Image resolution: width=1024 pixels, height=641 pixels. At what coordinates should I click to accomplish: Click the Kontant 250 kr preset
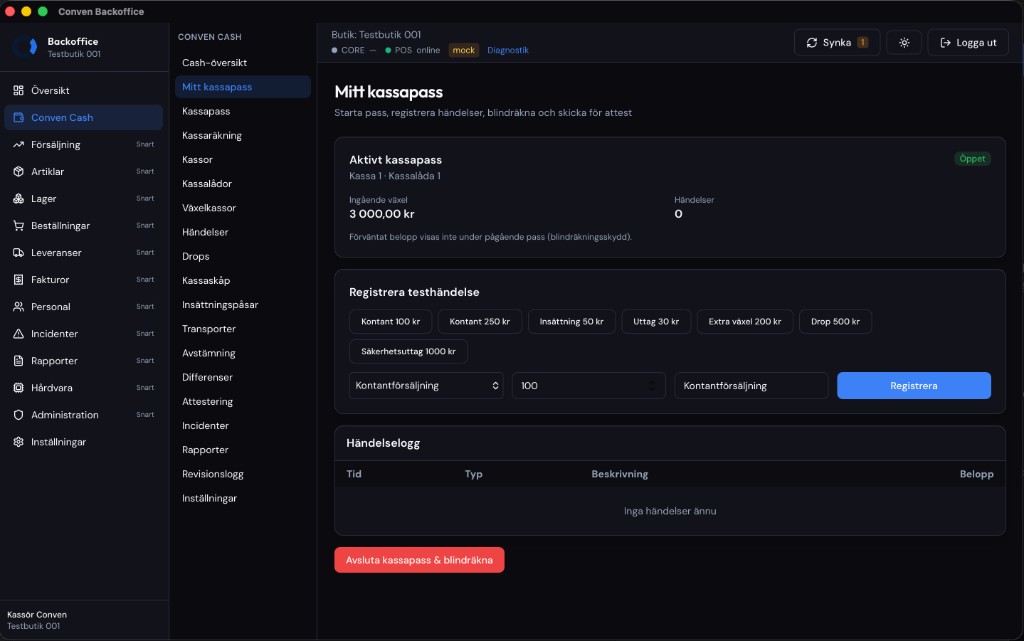[x=479, y=321]
